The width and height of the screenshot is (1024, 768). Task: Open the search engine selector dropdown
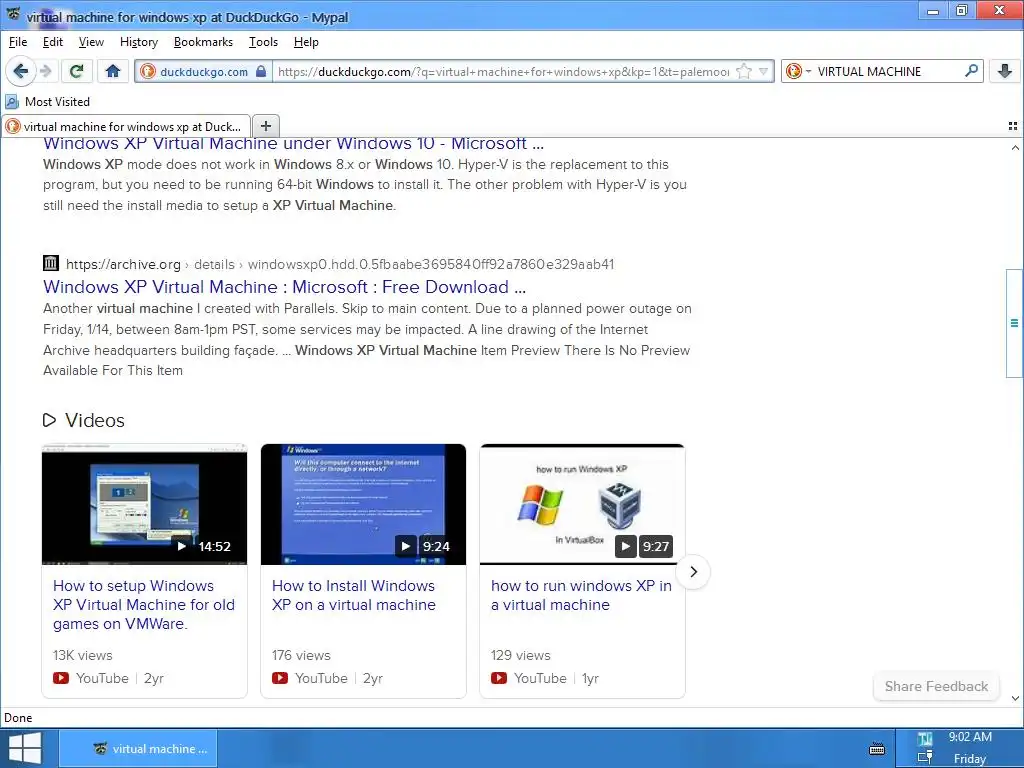click(798, 71)
